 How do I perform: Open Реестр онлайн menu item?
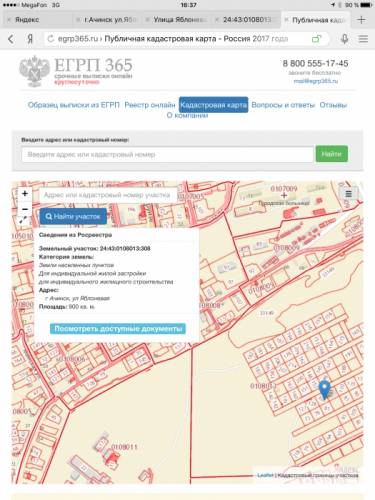pyautogui.click(x=150, y=105)
